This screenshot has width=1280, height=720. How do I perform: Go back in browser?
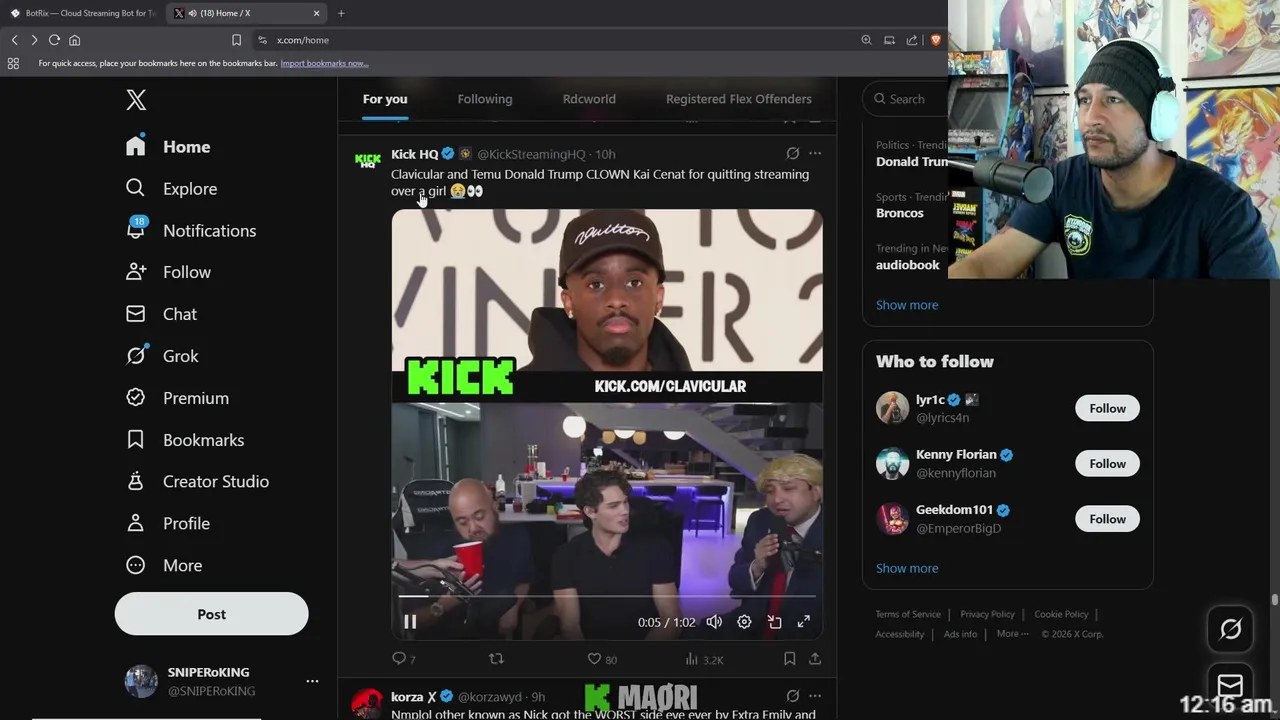[x=14, y=40]
